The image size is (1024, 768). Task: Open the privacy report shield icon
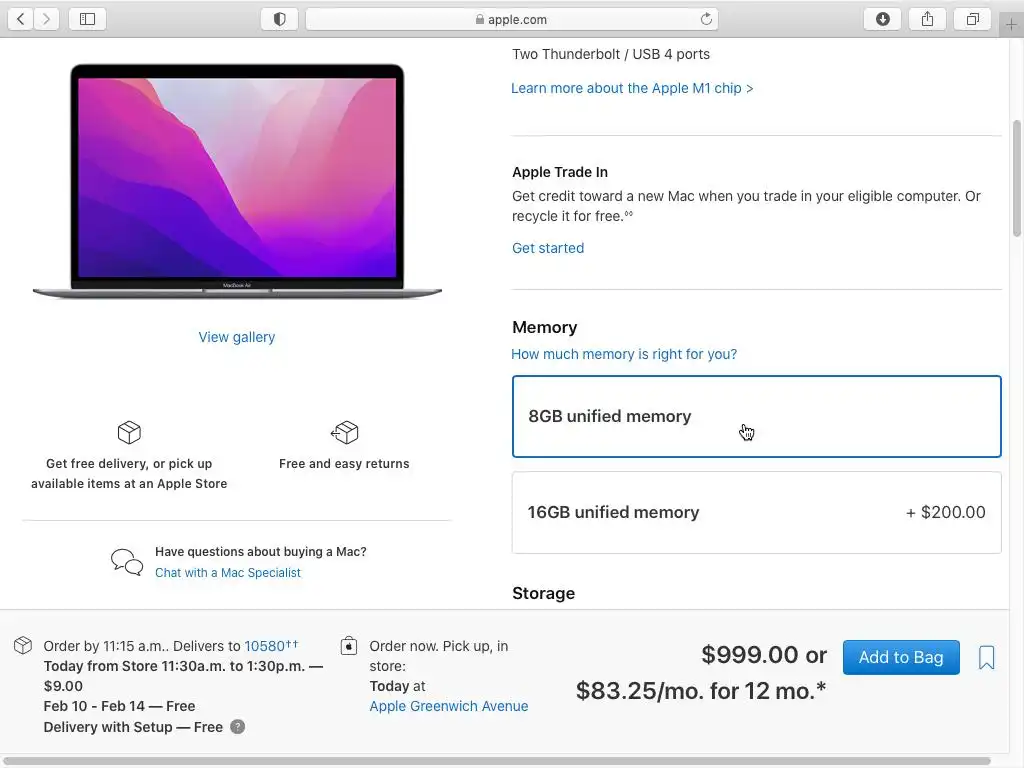tap(280, 19)
